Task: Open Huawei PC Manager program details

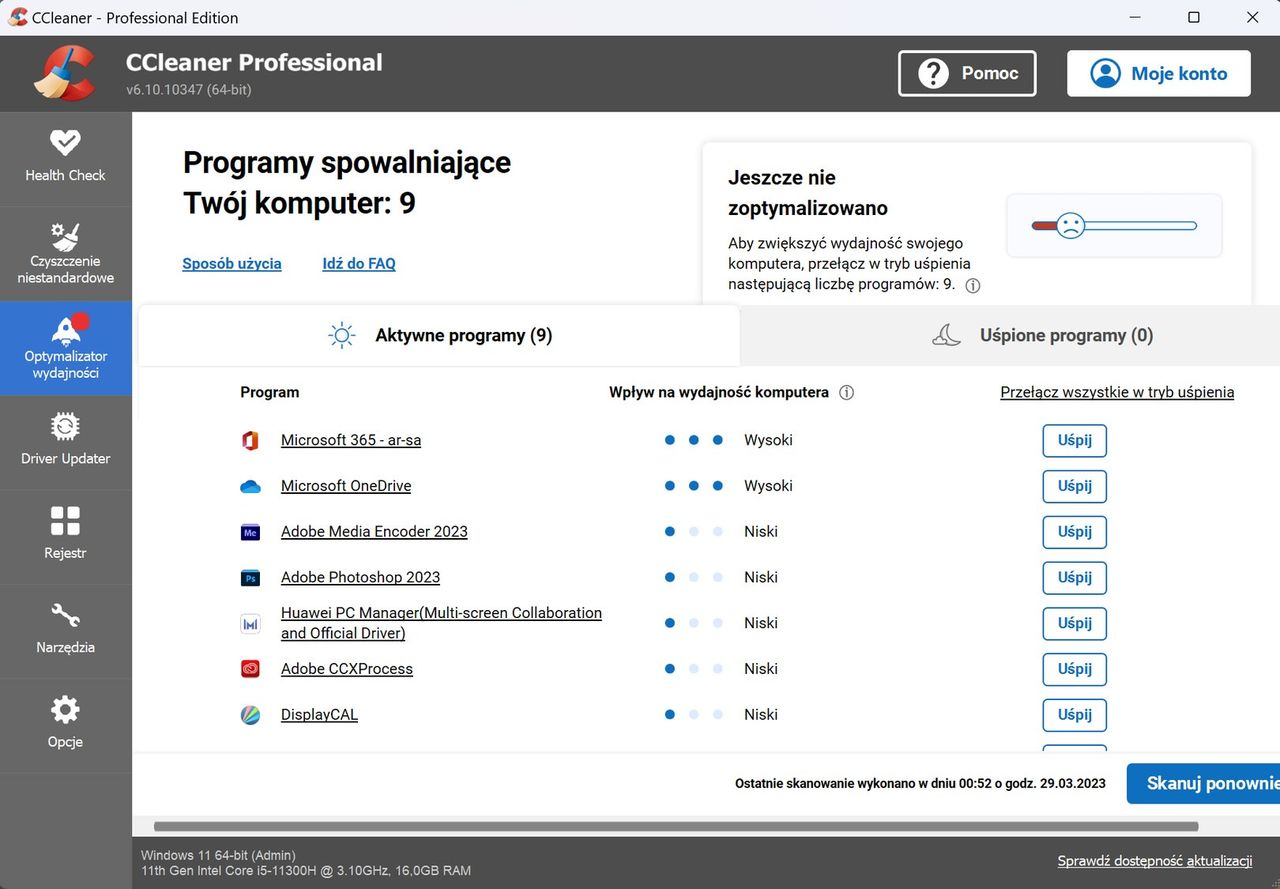Action: (x=441, y=623)
